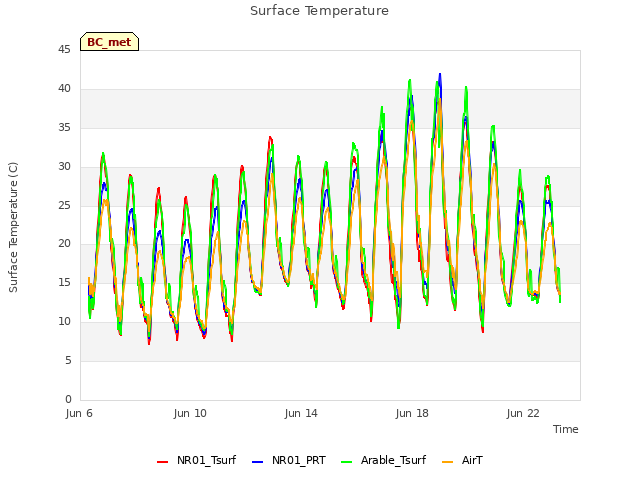This screenshot has height=480, width=640.
Task: Toggle the NR01_Tsurf legend entry
Action: coord(197,460)
